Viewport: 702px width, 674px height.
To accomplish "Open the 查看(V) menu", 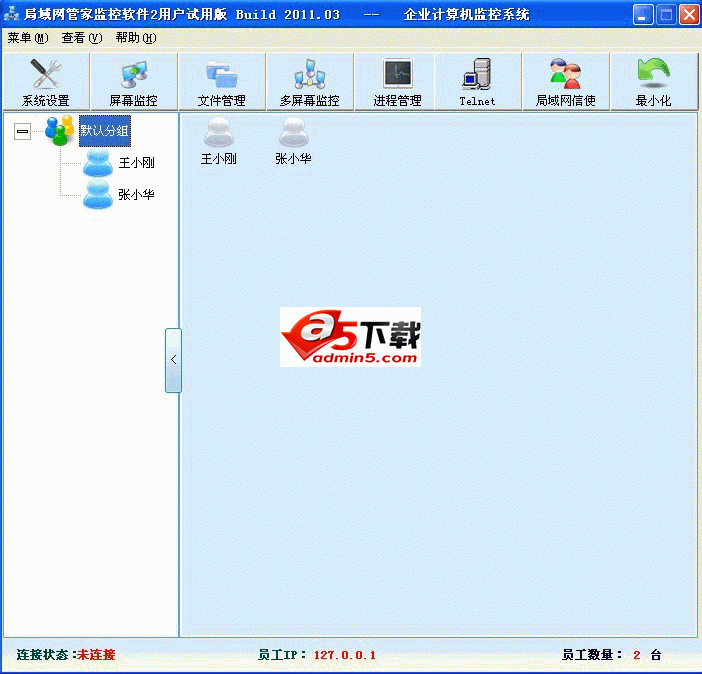I will click(82, 38).
